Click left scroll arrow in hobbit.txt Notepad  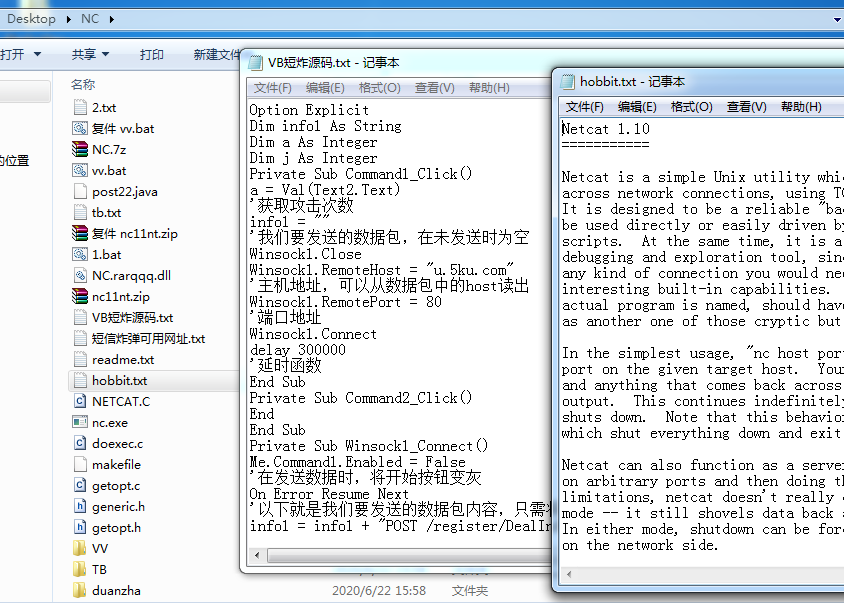[x=569, y=574]
